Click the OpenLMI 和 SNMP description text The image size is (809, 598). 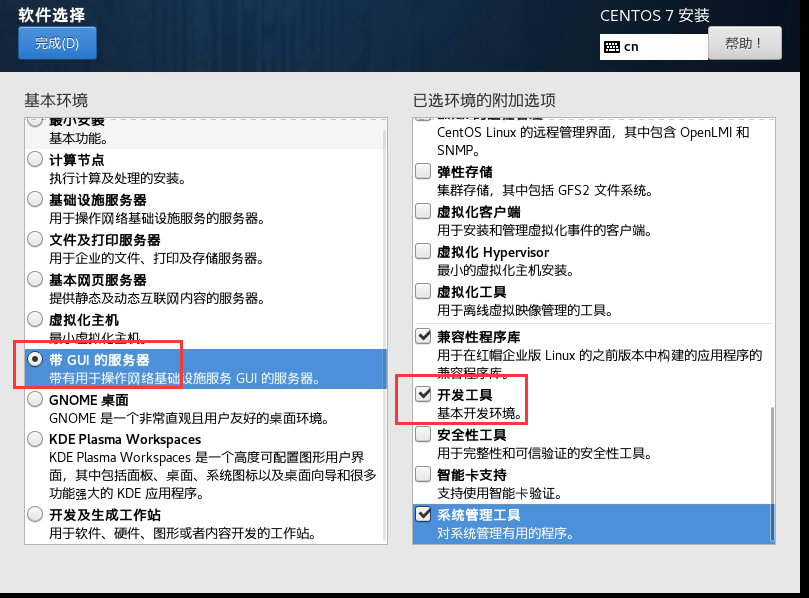pyautogui.click(x=593, y=141)
